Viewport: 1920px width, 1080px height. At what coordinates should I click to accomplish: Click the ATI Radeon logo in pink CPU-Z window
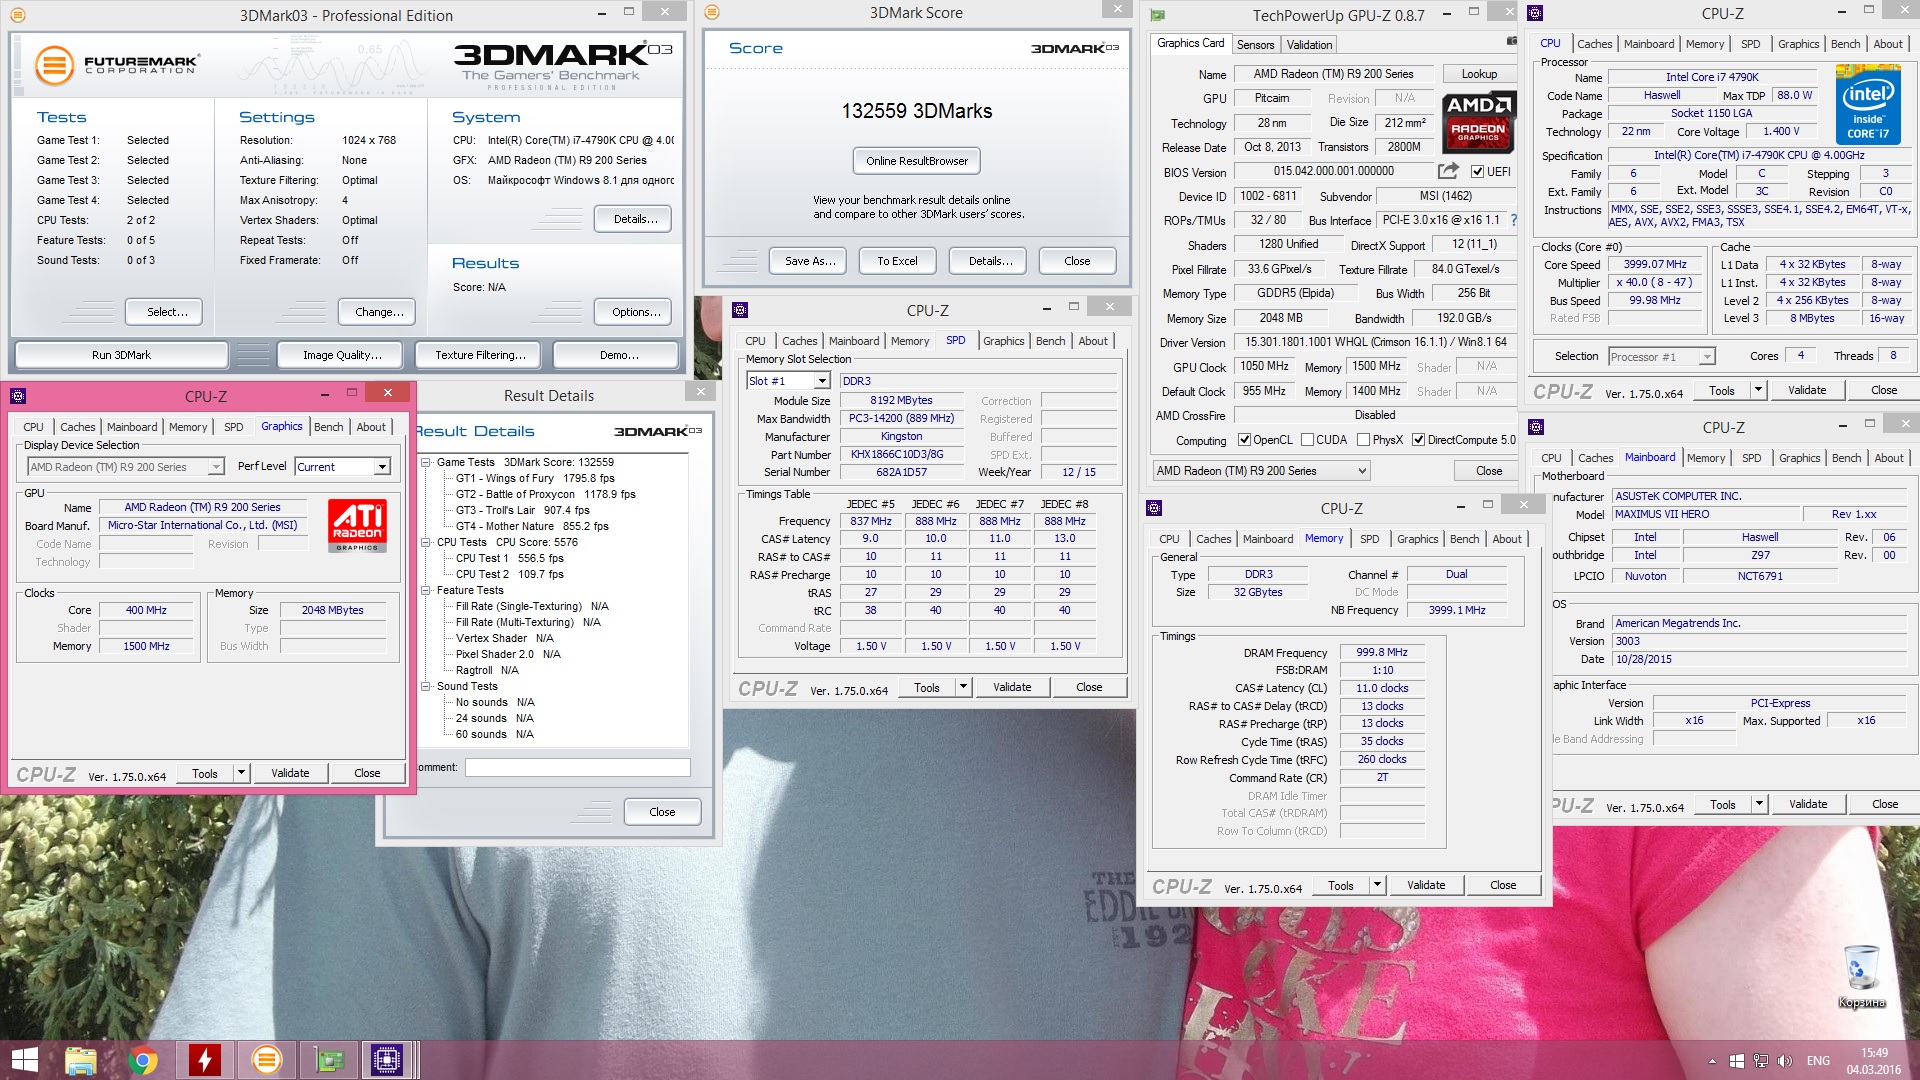[357, 526]
